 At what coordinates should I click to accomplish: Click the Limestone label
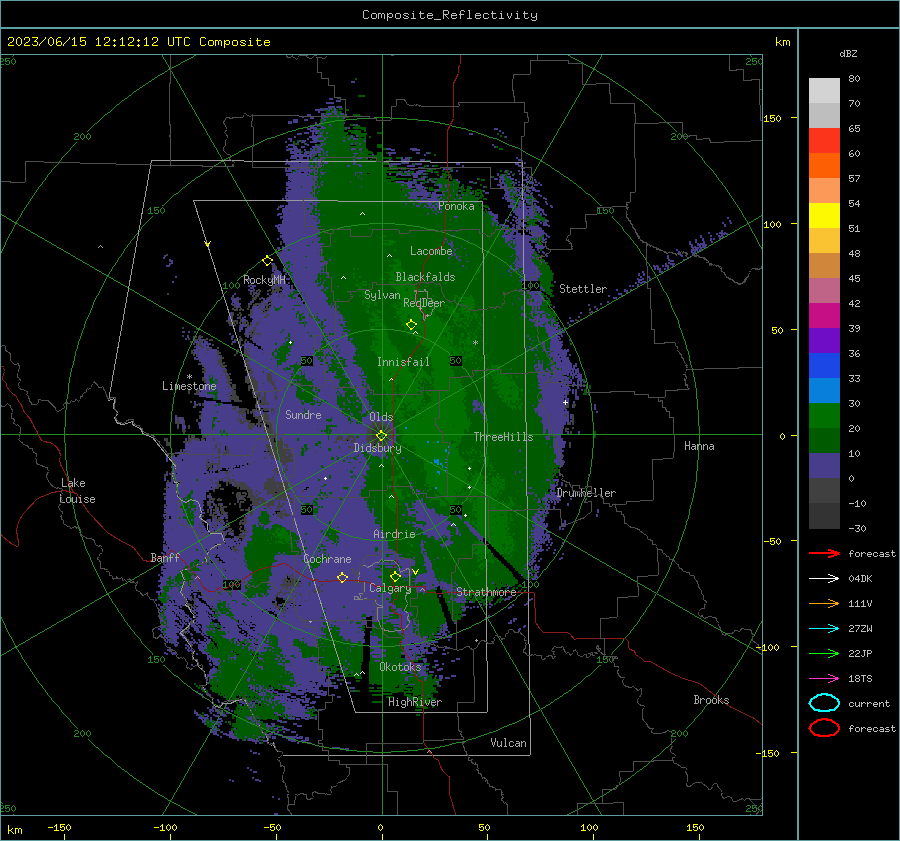click(189, 386)
